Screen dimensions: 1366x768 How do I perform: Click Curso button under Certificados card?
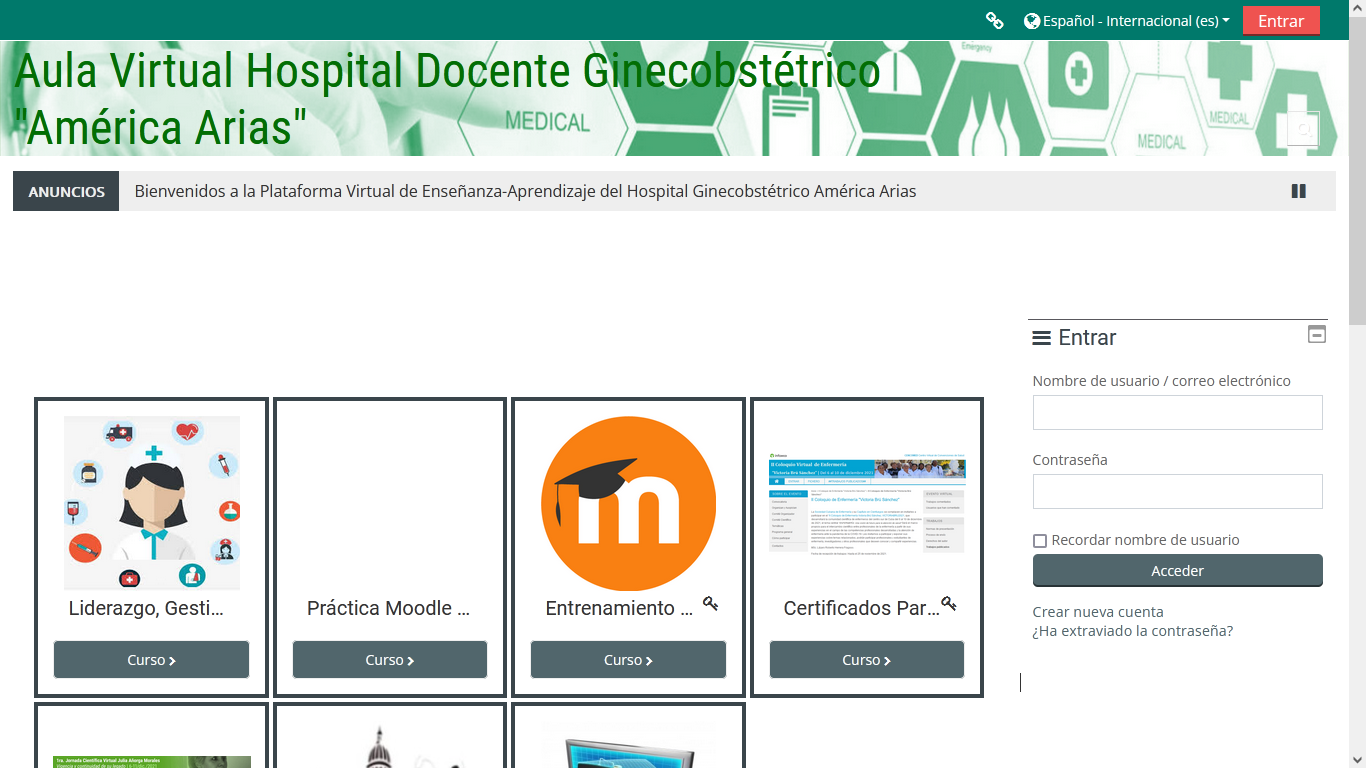[x=866, y=660]
